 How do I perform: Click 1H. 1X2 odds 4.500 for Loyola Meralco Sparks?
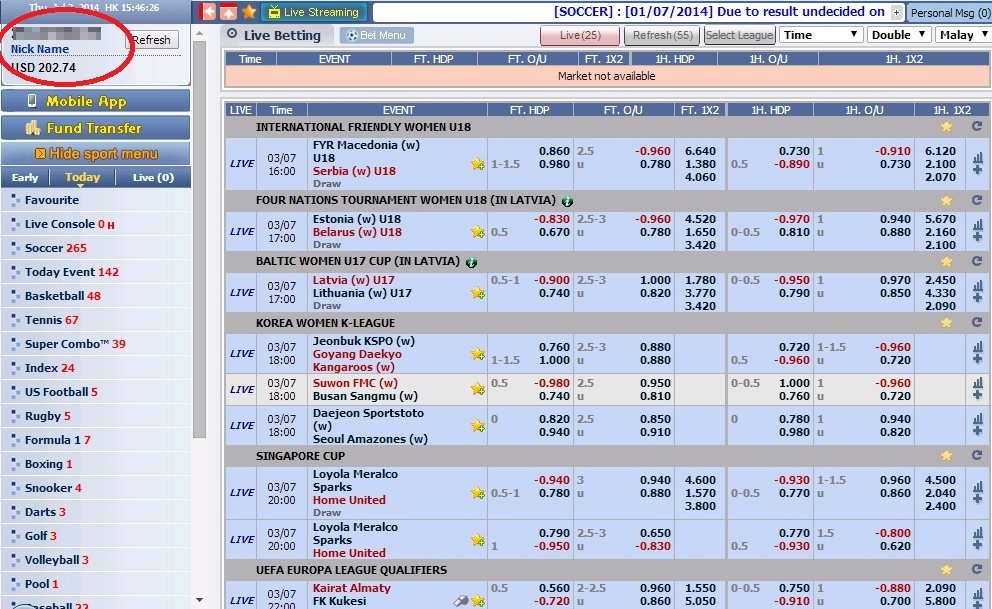pyautogui.click(x=940, y=480)
